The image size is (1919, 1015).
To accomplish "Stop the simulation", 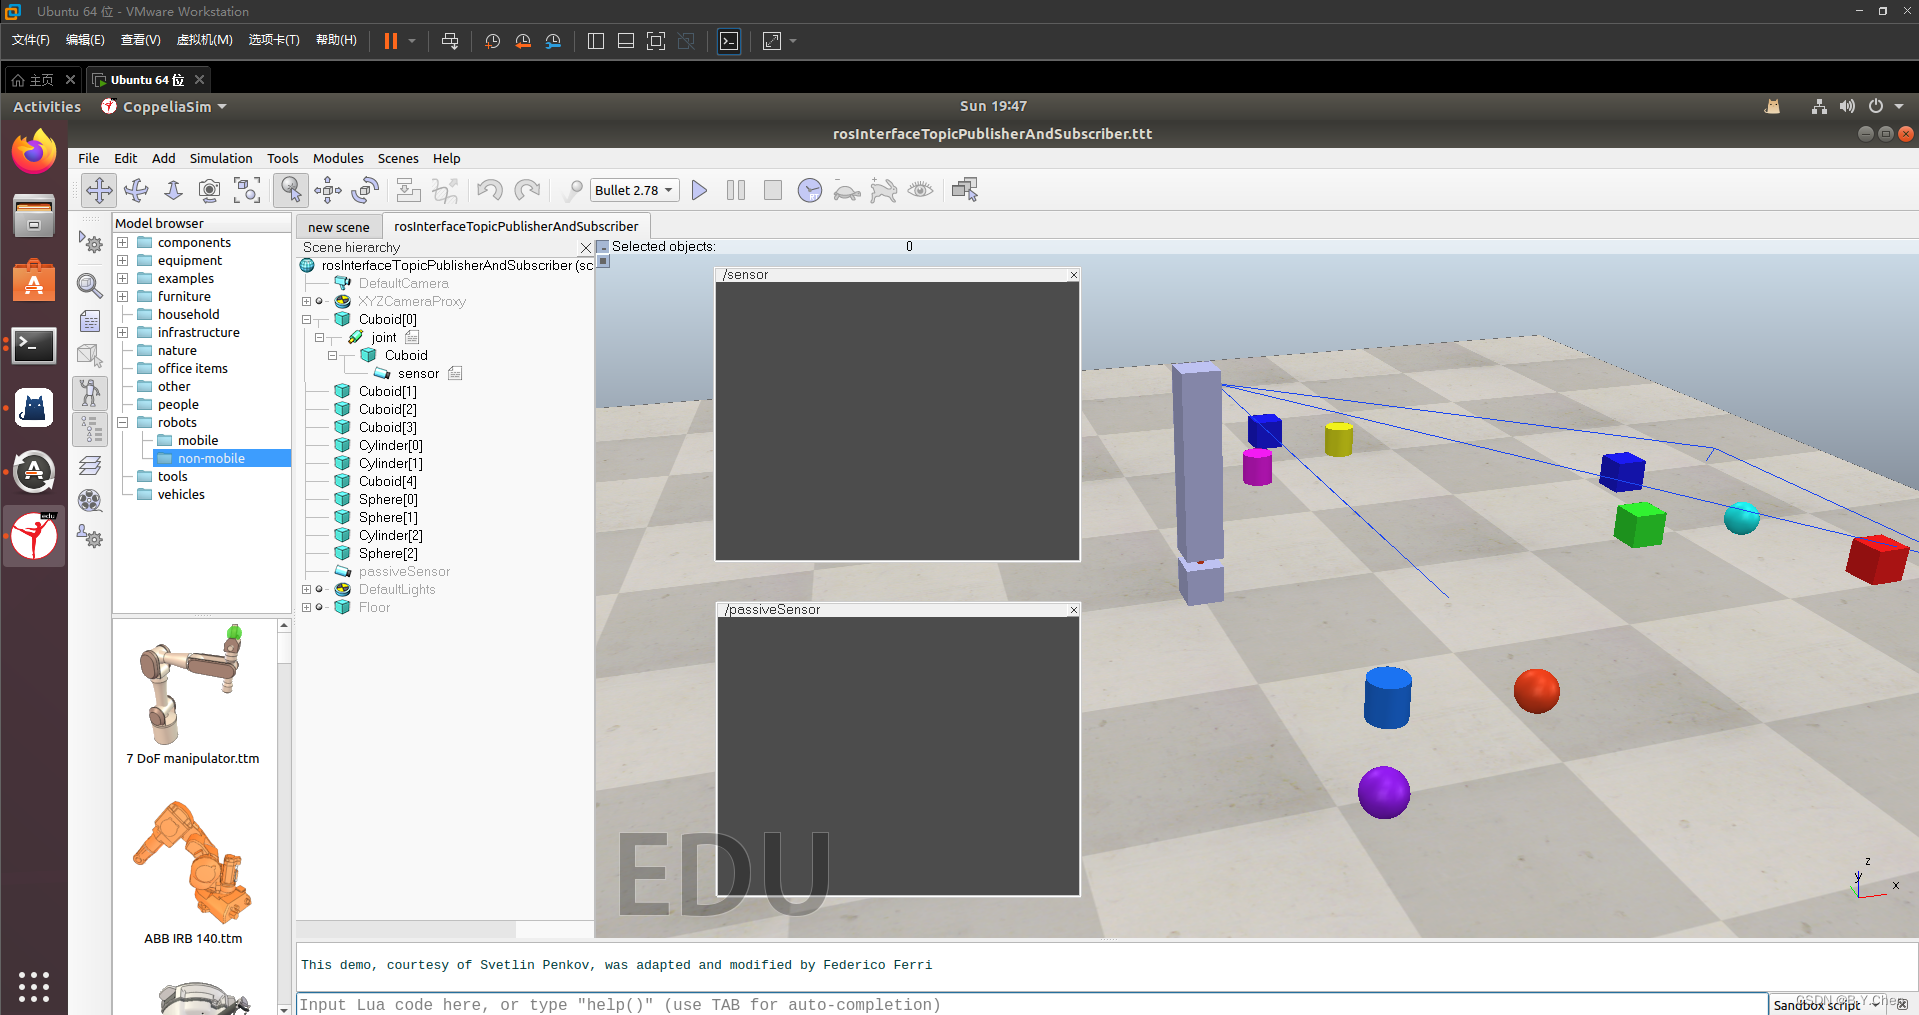I will tap(772, 190).
